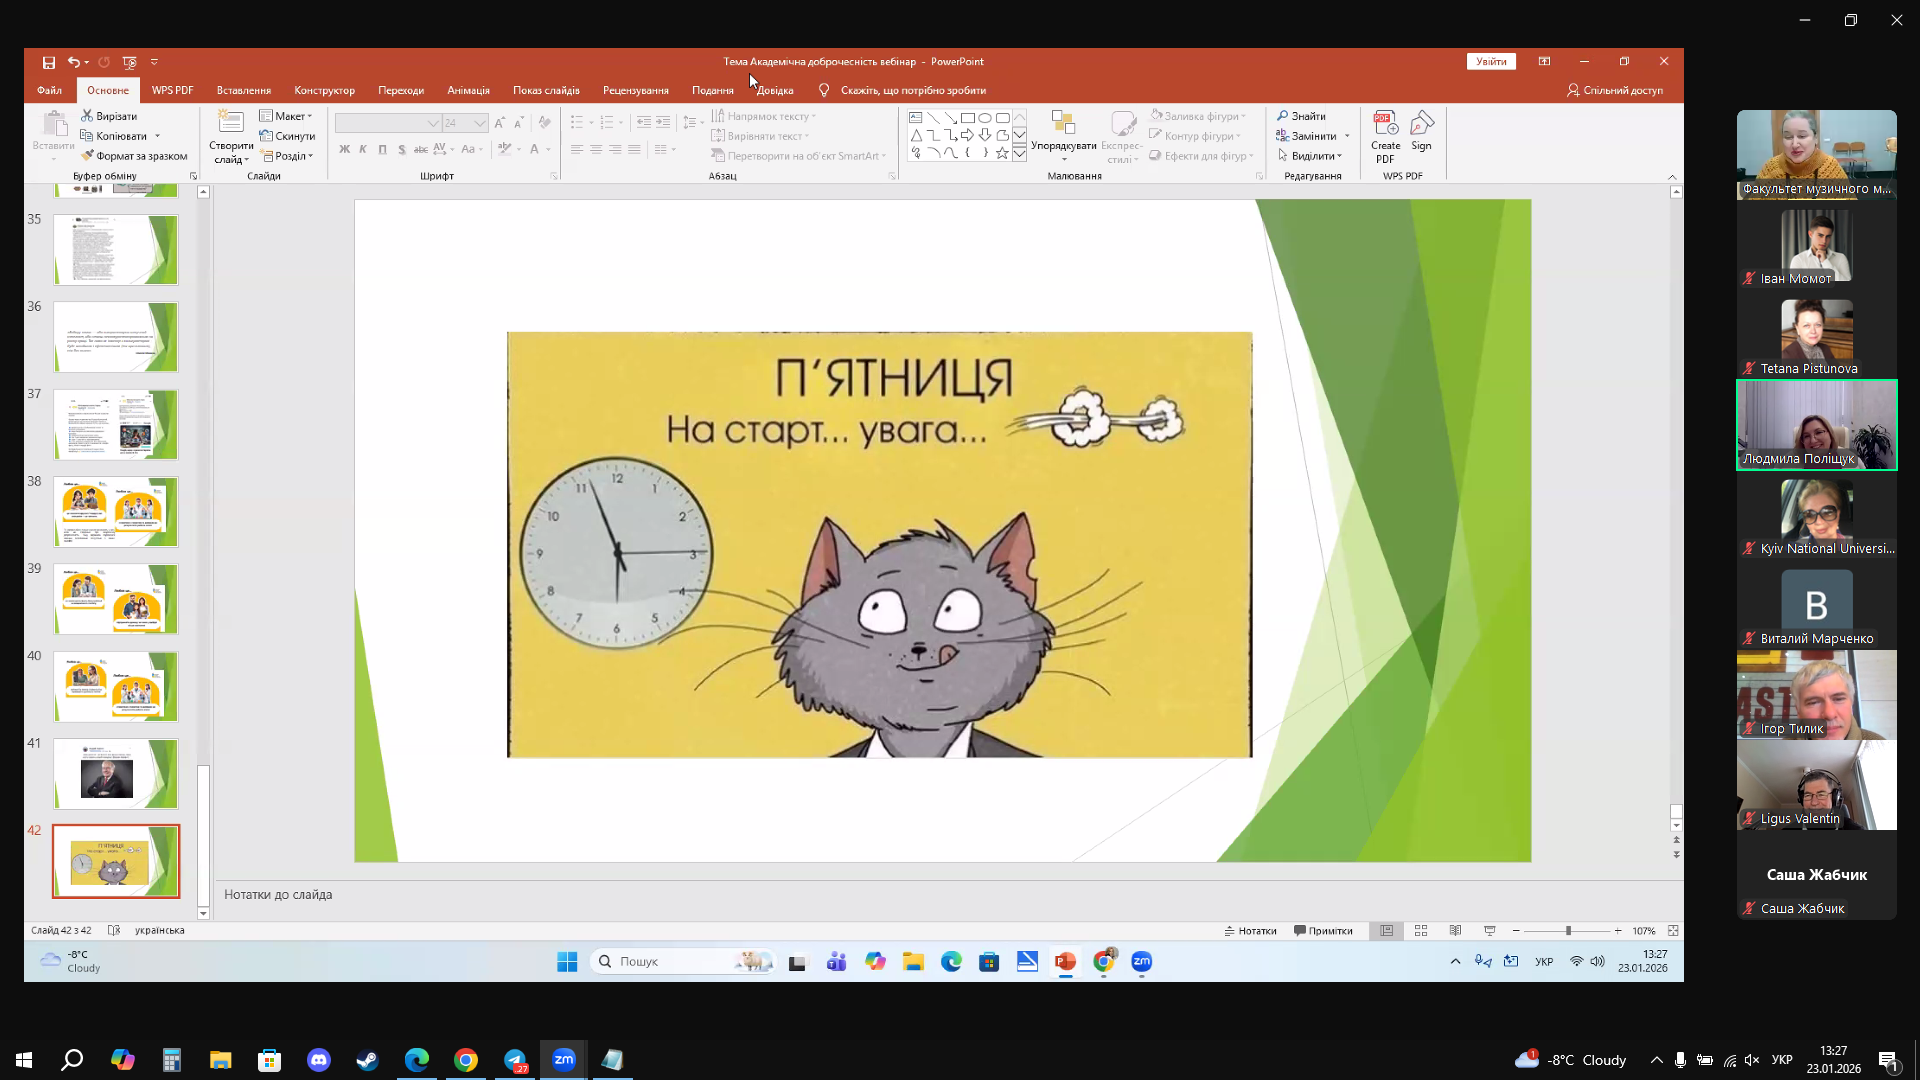
Task: Select slide 41 thumbnail with portrait photo
Action: [116, 774]
